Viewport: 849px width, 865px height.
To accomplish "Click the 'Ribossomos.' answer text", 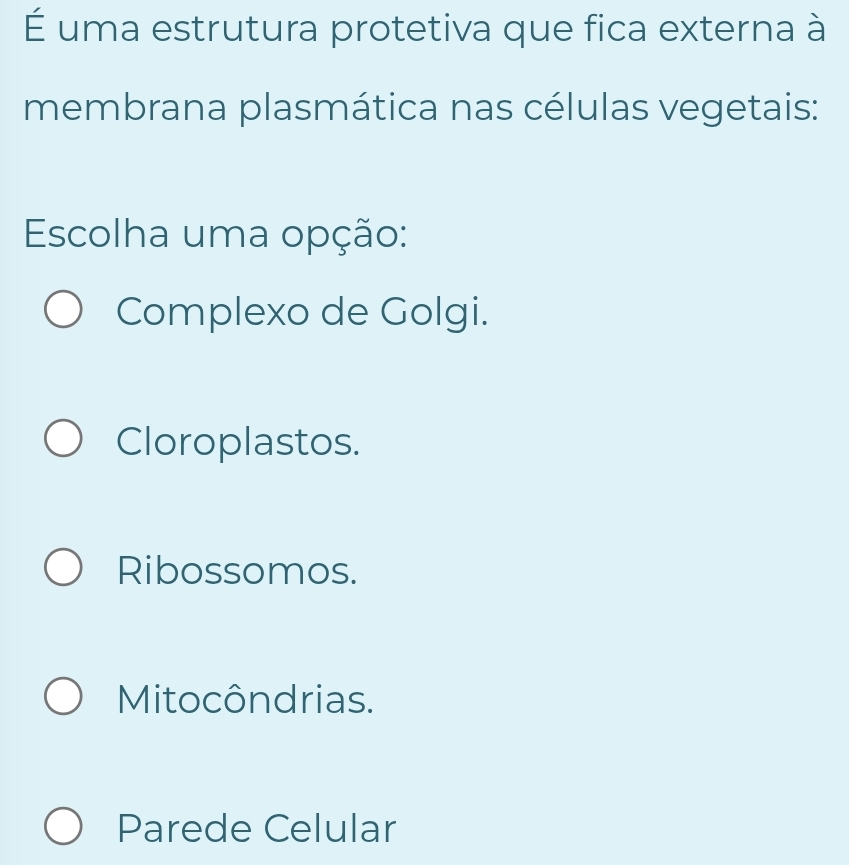I will 237,570.
